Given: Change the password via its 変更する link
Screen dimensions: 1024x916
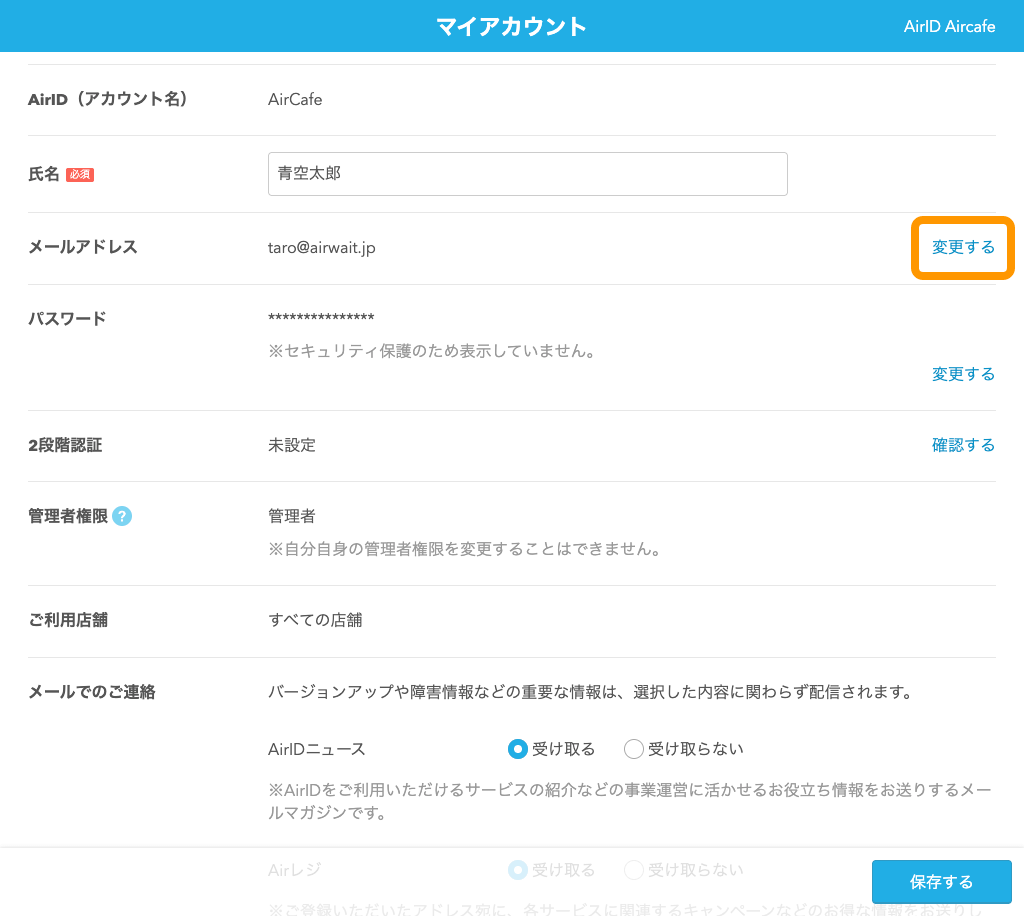Looking at the screenshot, I should (962, 374).
